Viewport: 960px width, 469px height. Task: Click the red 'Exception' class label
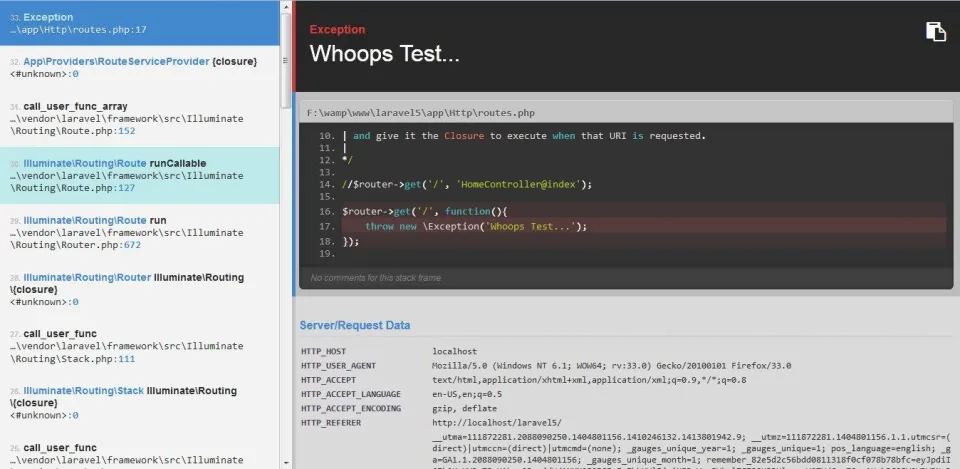coord(337,29)
